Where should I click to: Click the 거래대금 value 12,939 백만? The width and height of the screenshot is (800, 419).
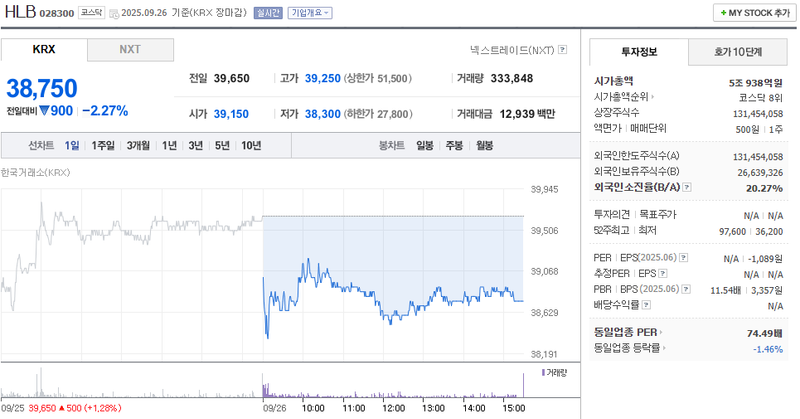pyautogui.click(x=527, y=114)
